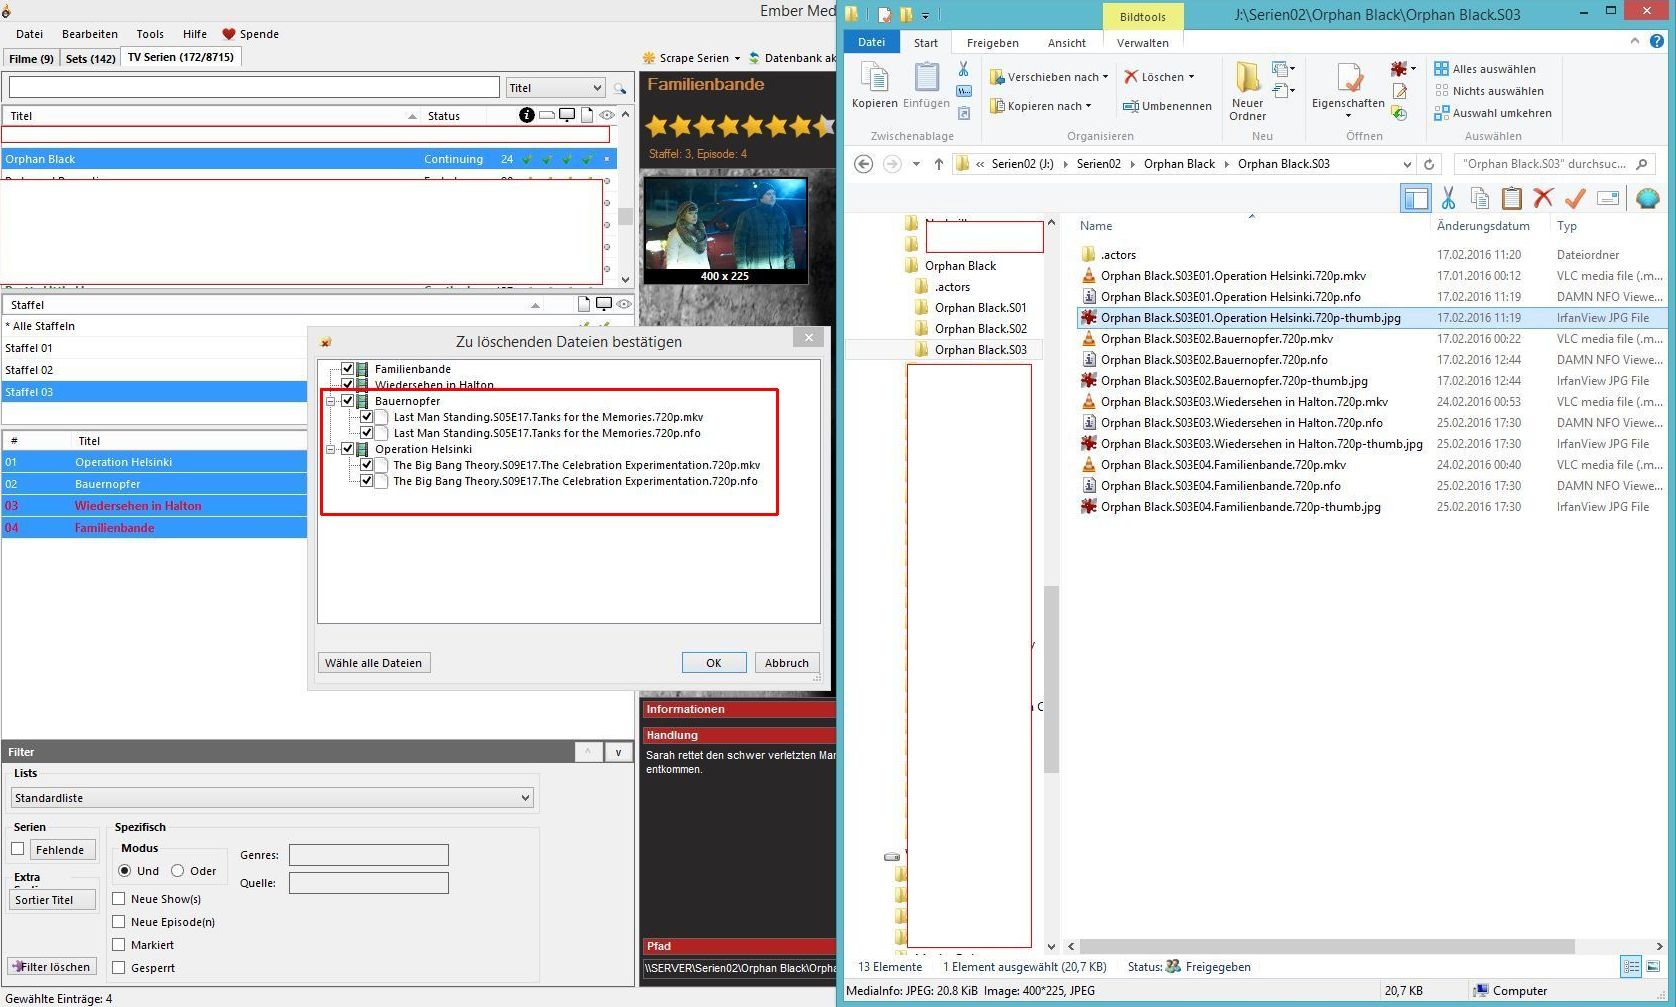Click the preview pane toggle icon in Explorer toolbar

1416,198
